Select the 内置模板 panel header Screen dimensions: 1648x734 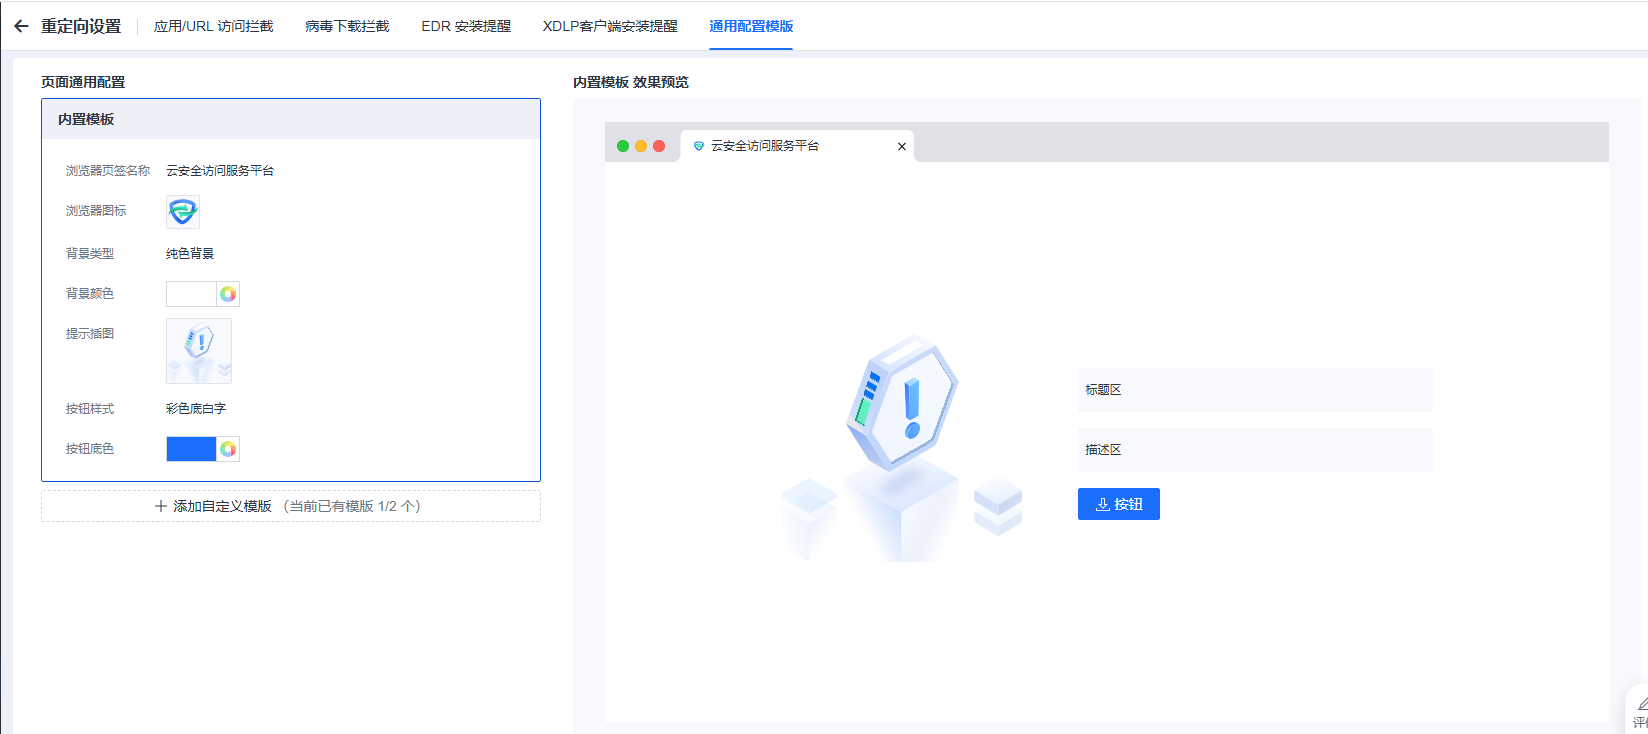290,119
